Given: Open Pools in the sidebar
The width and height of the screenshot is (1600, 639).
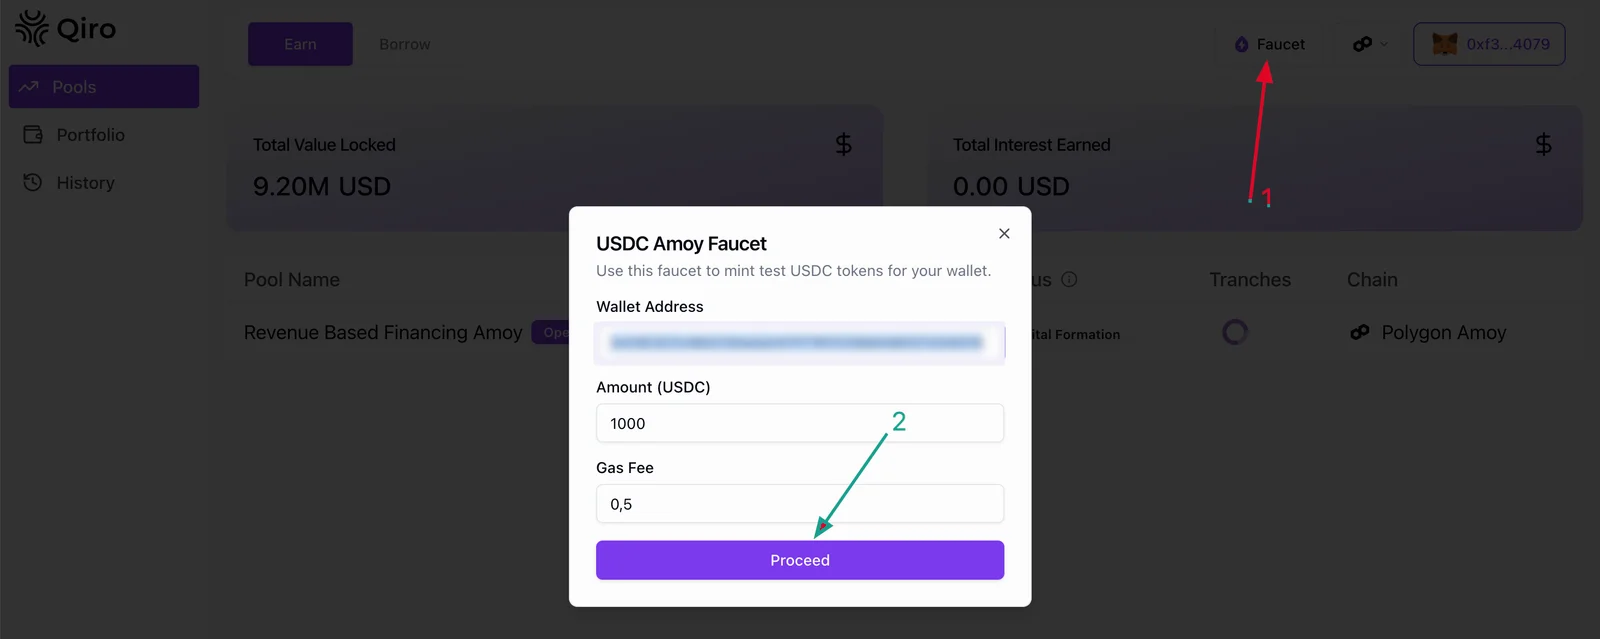Looking at the screenshot, I should click(104, 87).
